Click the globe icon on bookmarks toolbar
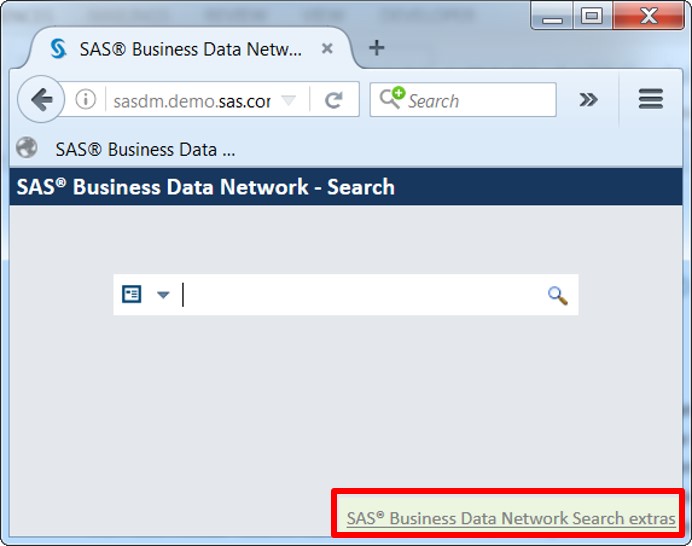The image size is (692, 546). pyautogui.click(x=27, y=149)
